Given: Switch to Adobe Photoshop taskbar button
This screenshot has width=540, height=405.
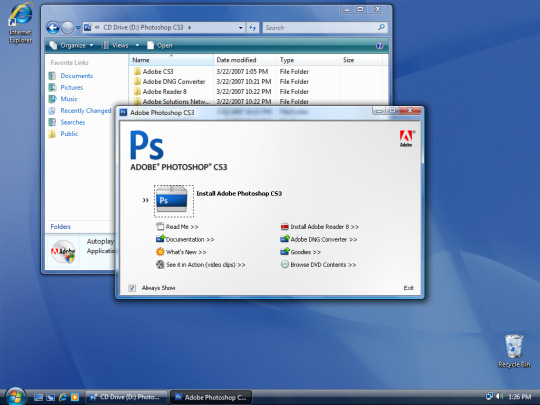Looking at the screenshot, I should click(211, 397).
